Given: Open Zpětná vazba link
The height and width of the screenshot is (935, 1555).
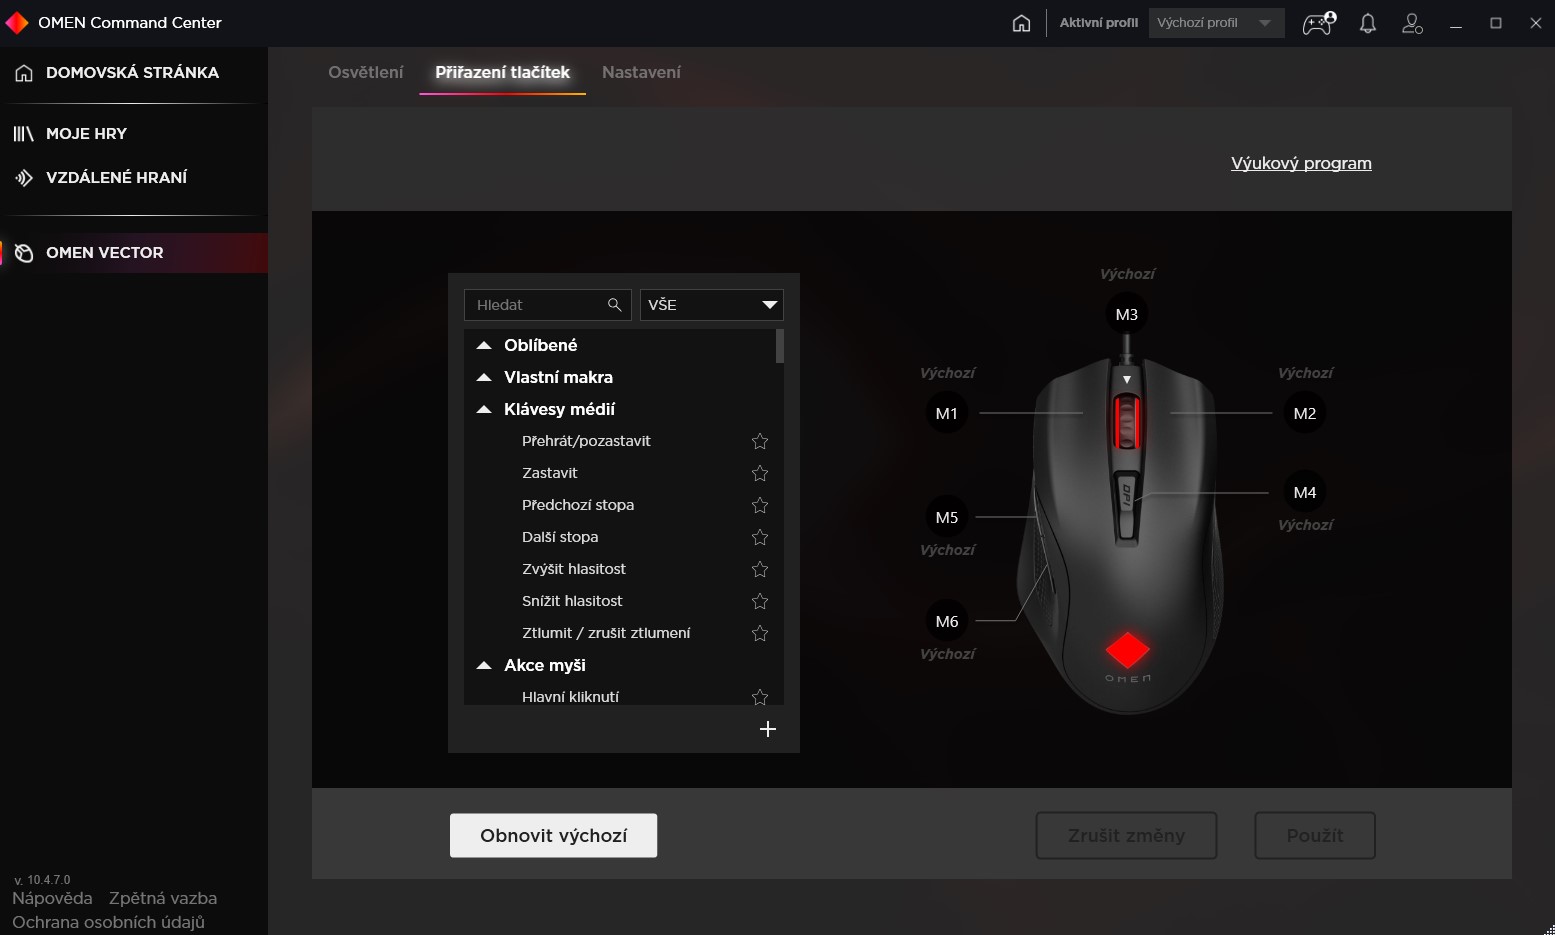Looking at the screenshot, I should point(163,898).
